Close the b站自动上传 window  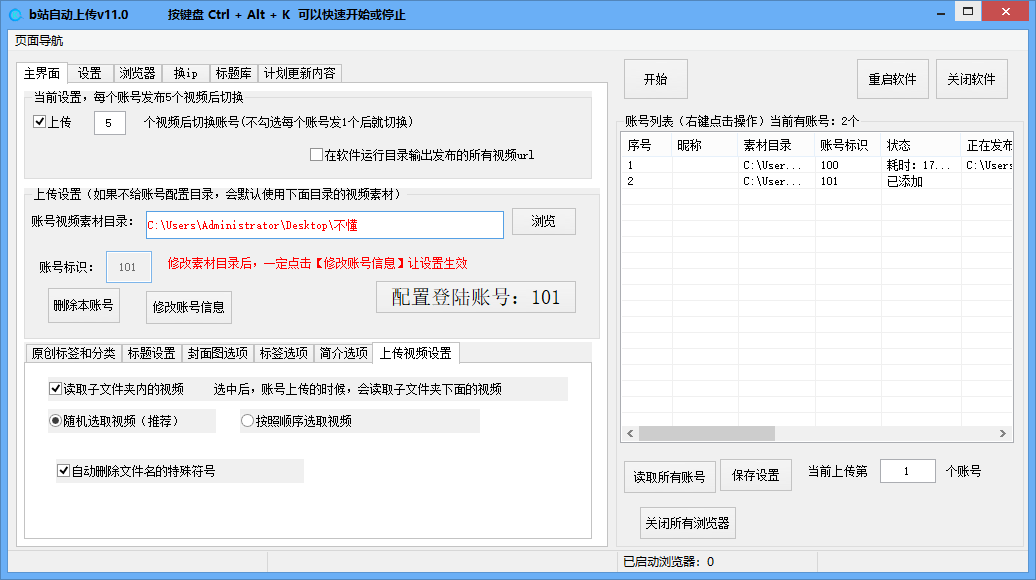click(1006, 12)
